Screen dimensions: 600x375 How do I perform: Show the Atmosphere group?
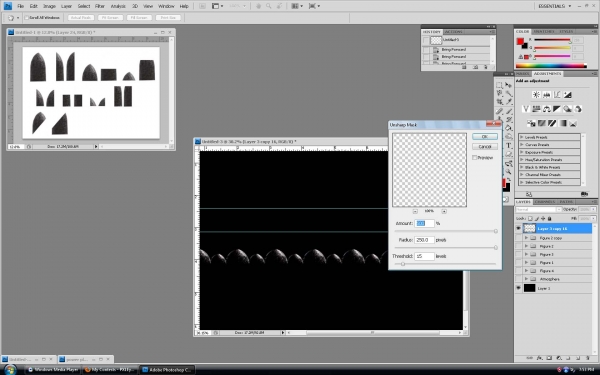[518, 279]
